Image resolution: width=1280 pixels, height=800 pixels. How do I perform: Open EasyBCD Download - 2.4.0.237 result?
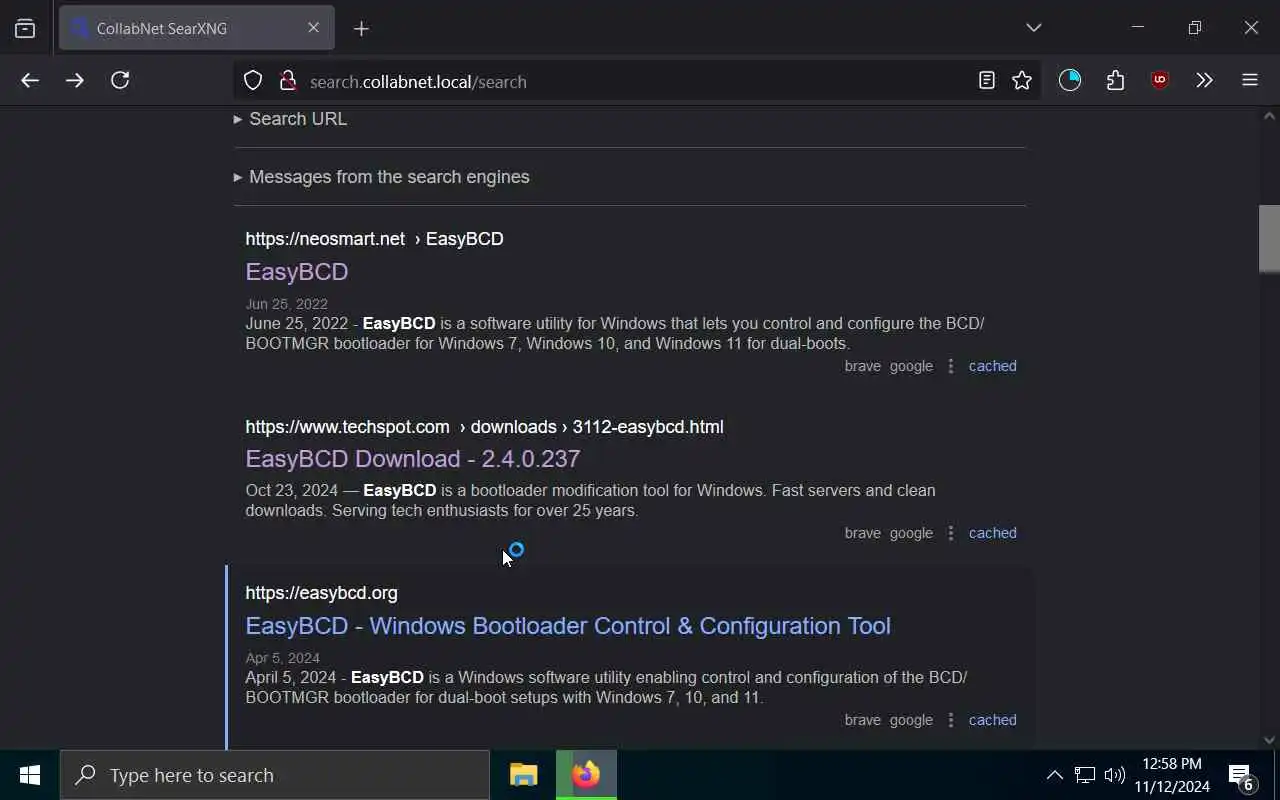click(x=412, y=459)
